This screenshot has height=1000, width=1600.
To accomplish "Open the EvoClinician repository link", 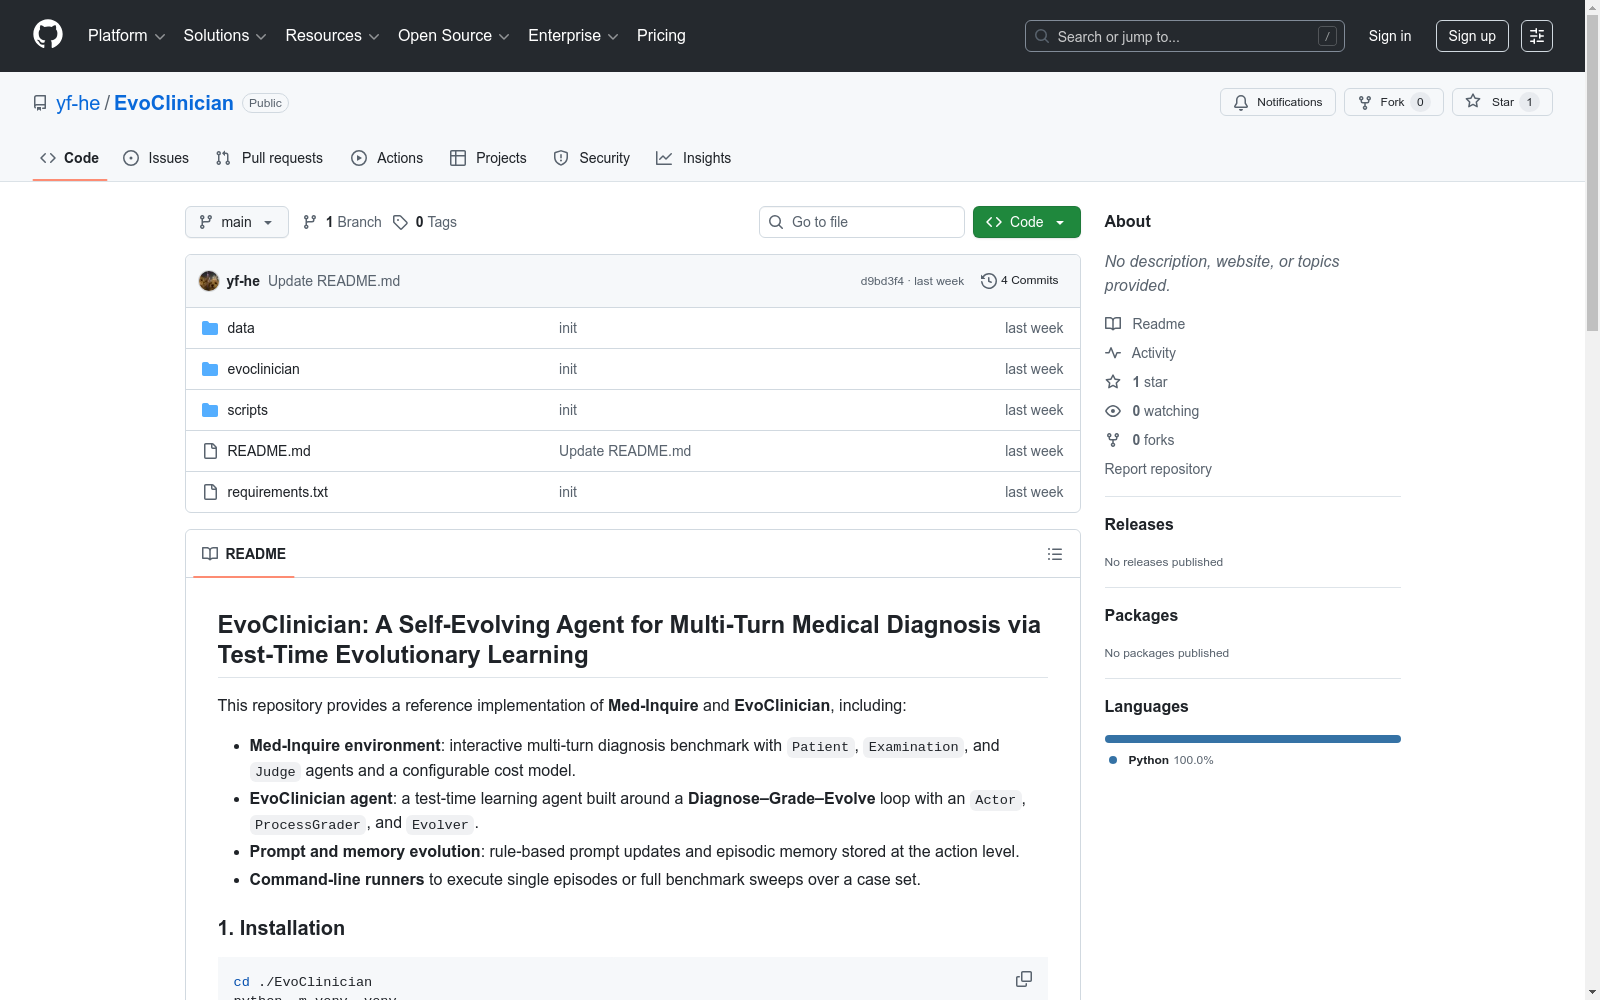I will pyautogui.click(x=174, y=103).
